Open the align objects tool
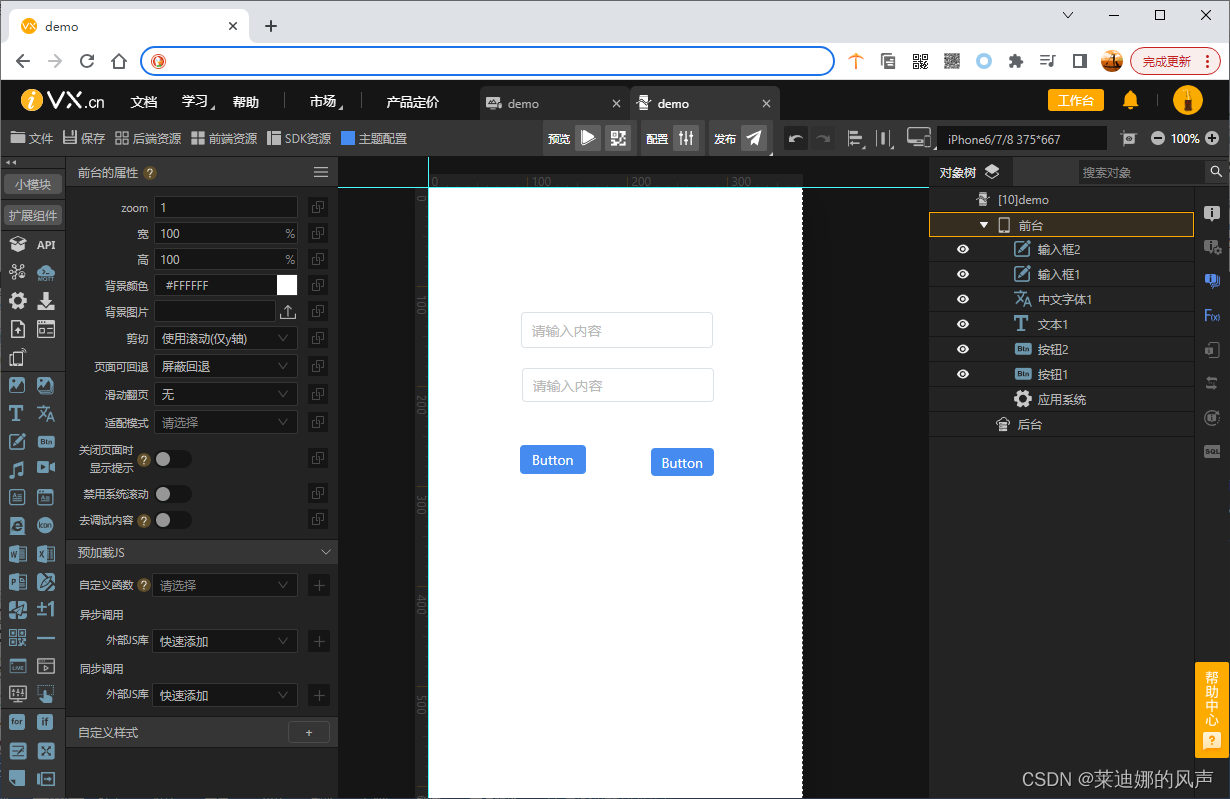The image size is (1230, 799). coord(855,138)
